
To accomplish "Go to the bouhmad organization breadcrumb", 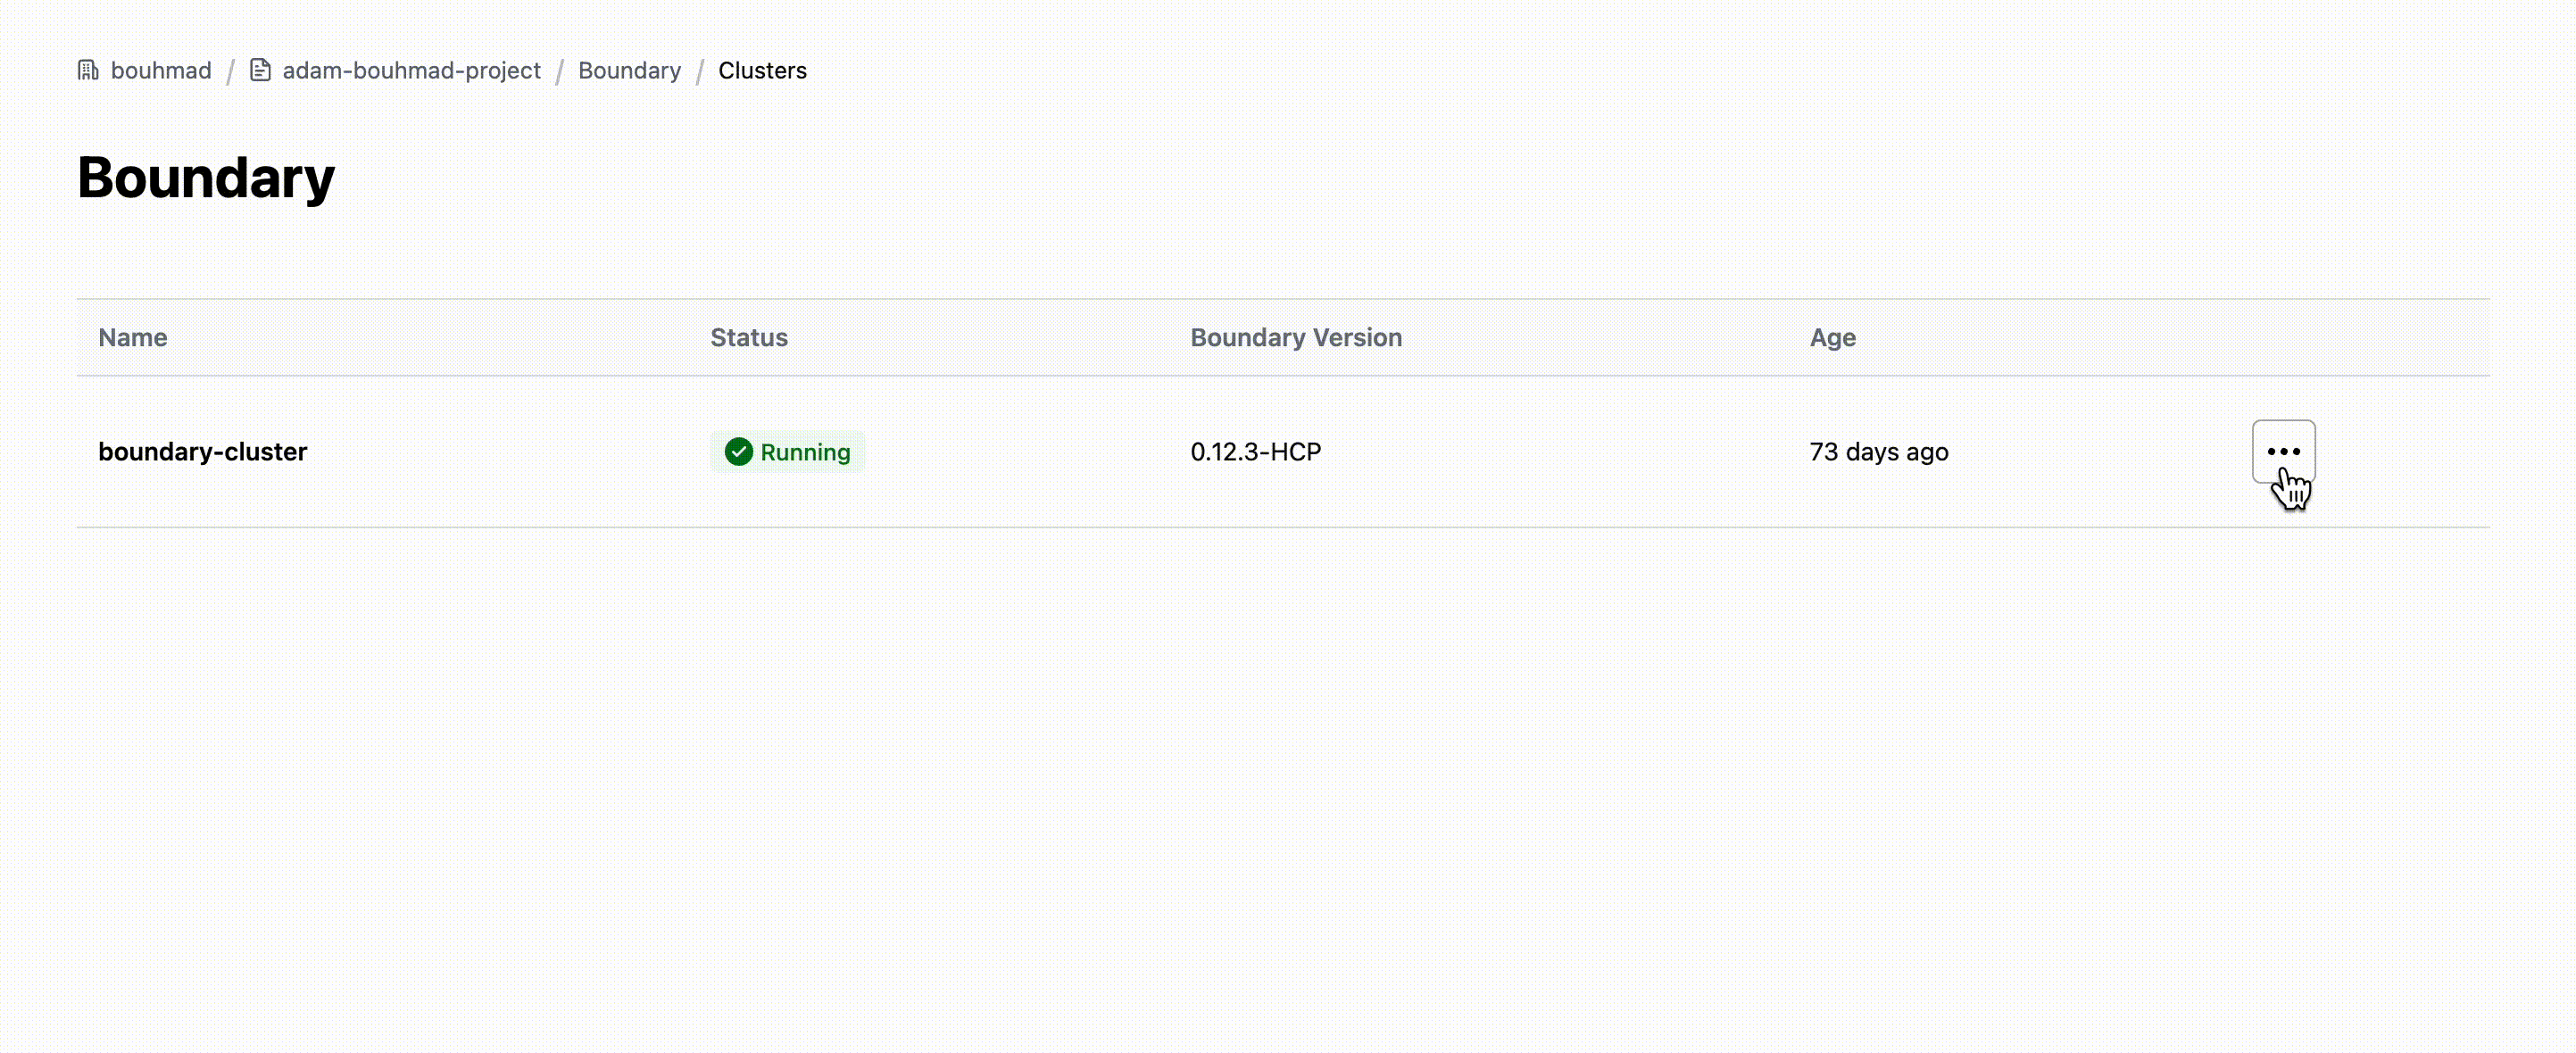I will tap(161, 71).
